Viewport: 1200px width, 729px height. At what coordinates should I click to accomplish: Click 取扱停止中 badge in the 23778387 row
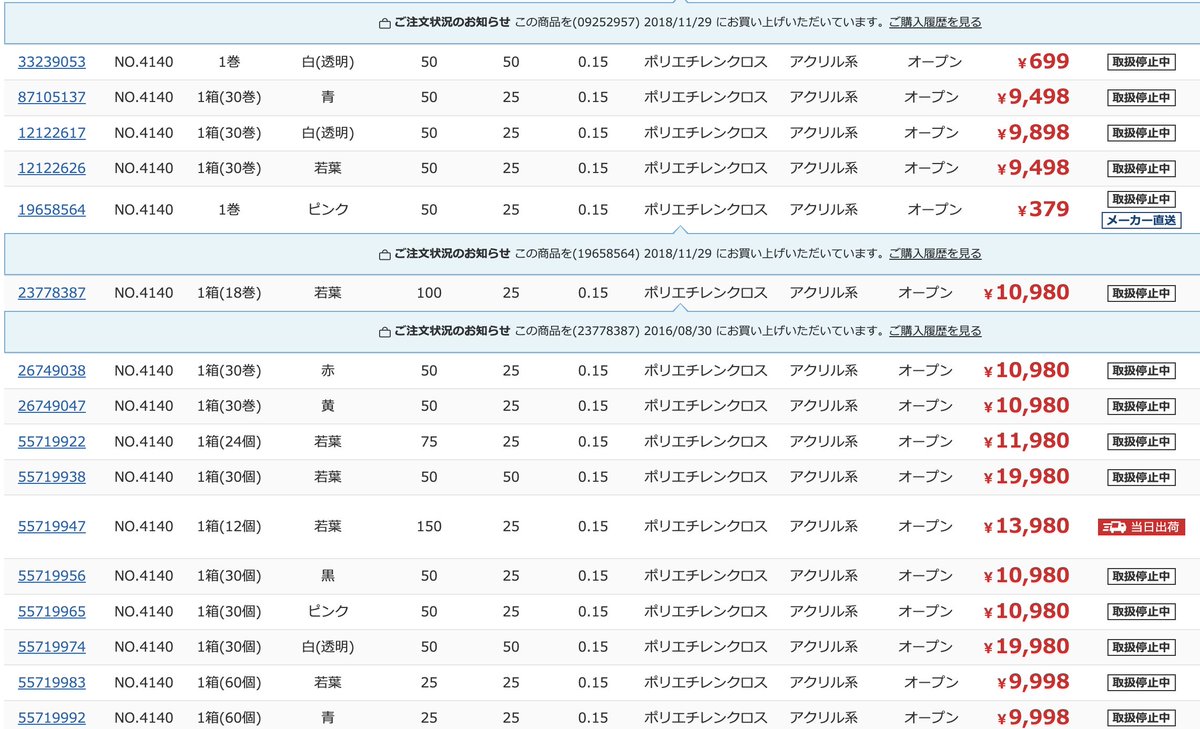point(1141,293)
